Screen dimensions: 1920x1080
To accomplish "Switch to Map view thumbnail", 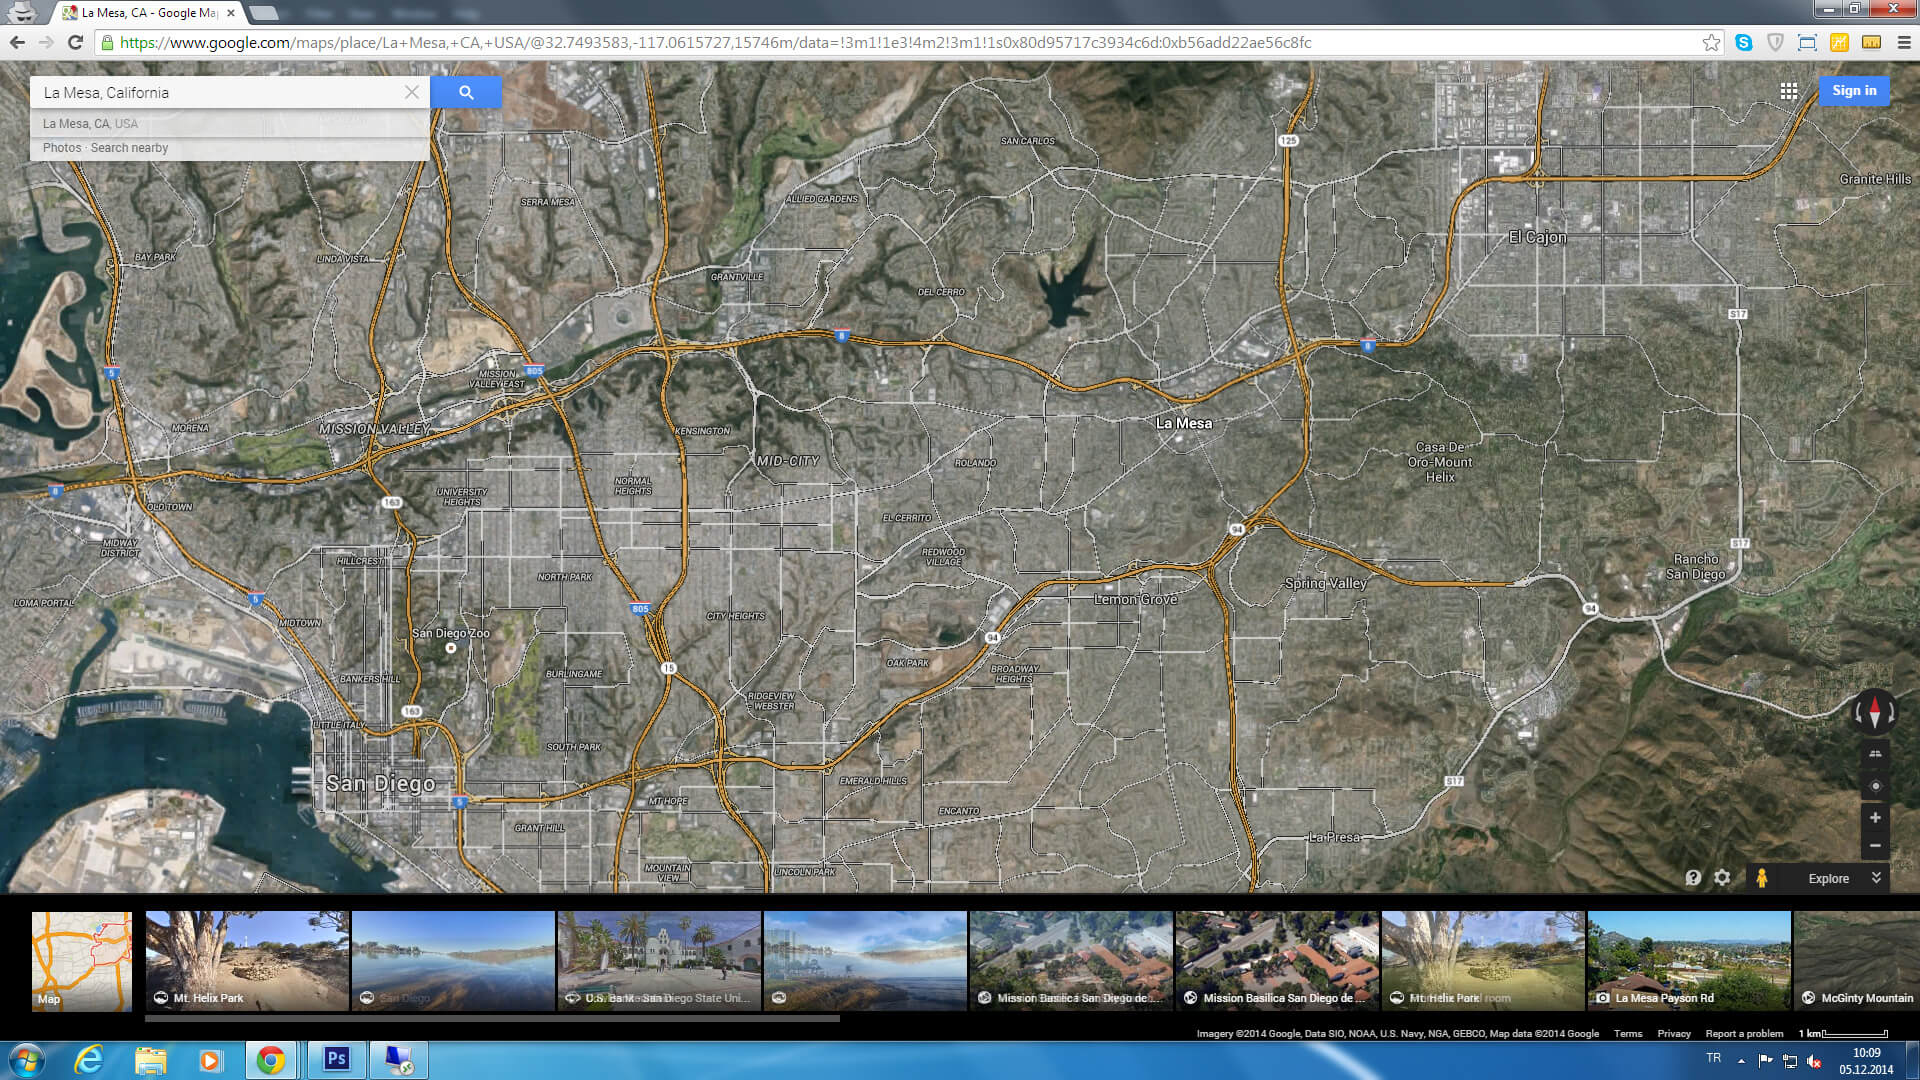I will (82, 960).
